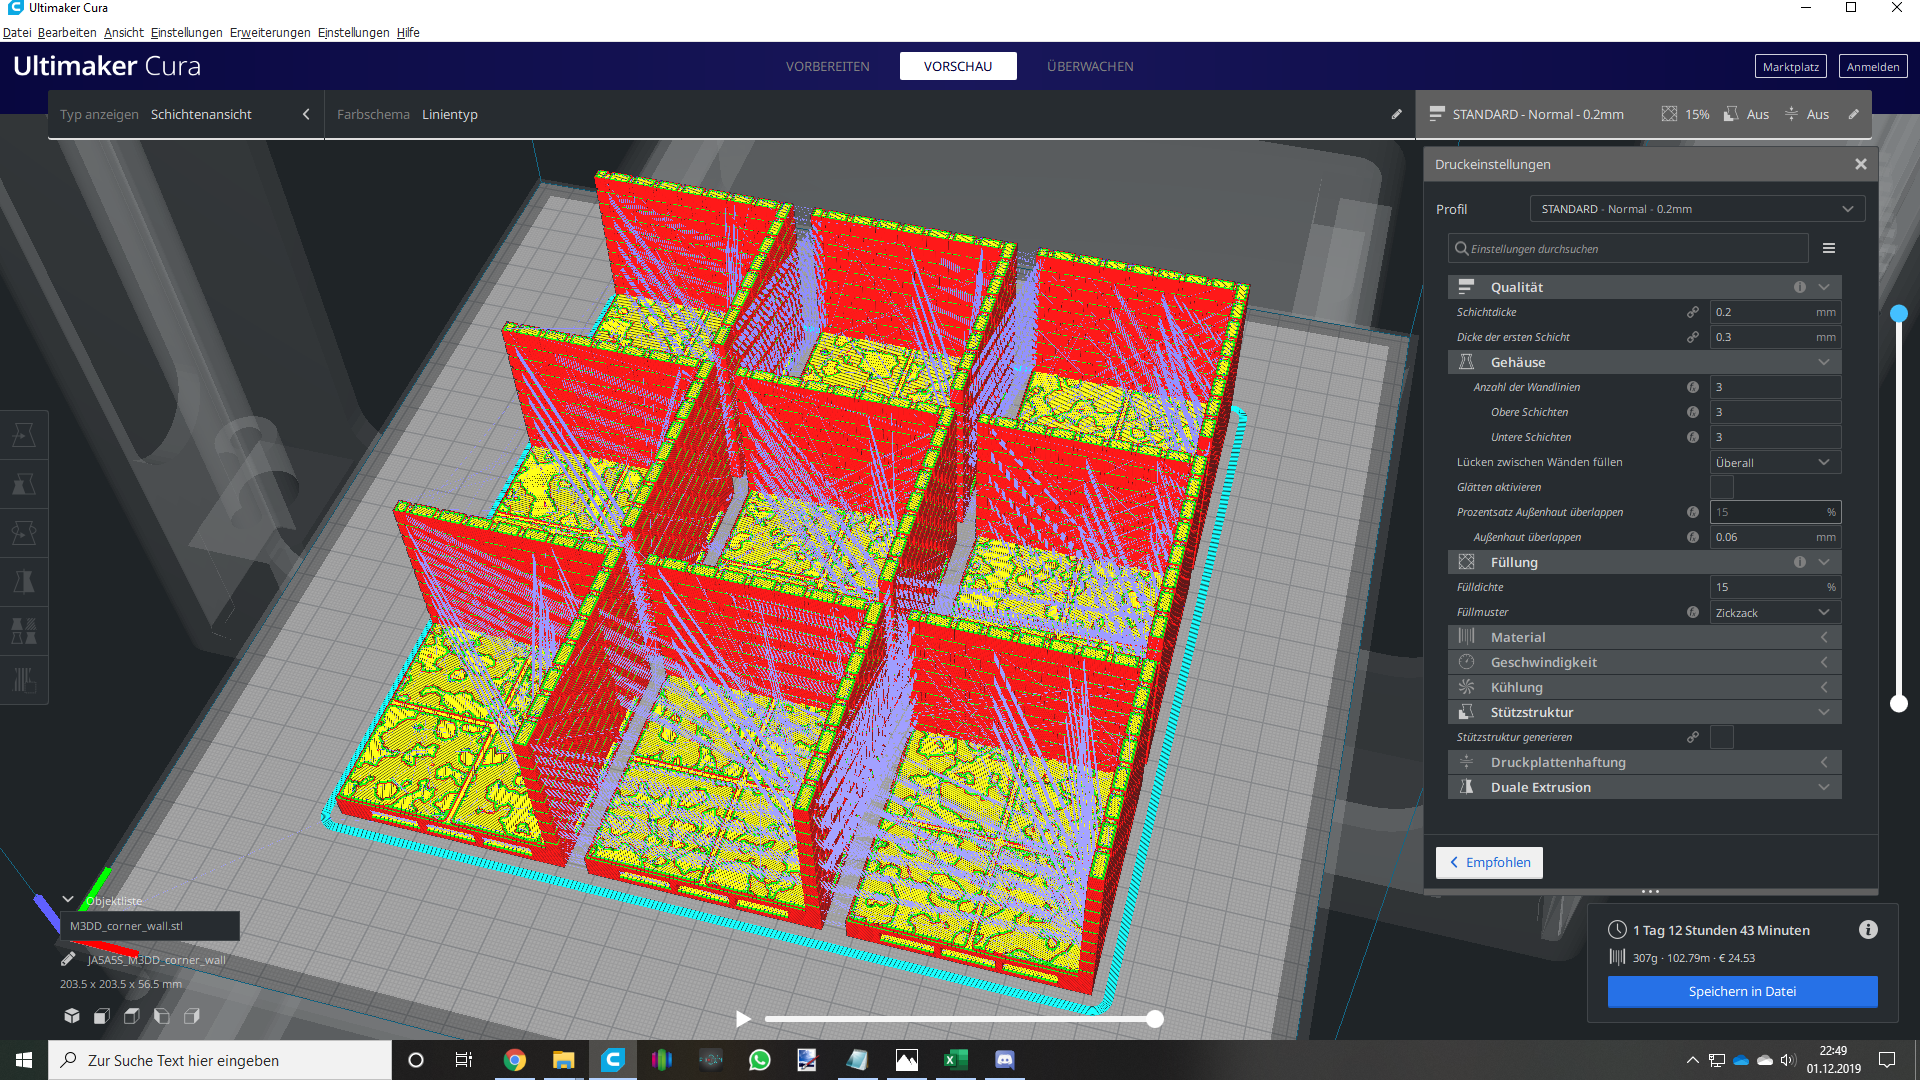Click the info icon in Qualität header
Screen dimensions: 1920x1080
1800,287
